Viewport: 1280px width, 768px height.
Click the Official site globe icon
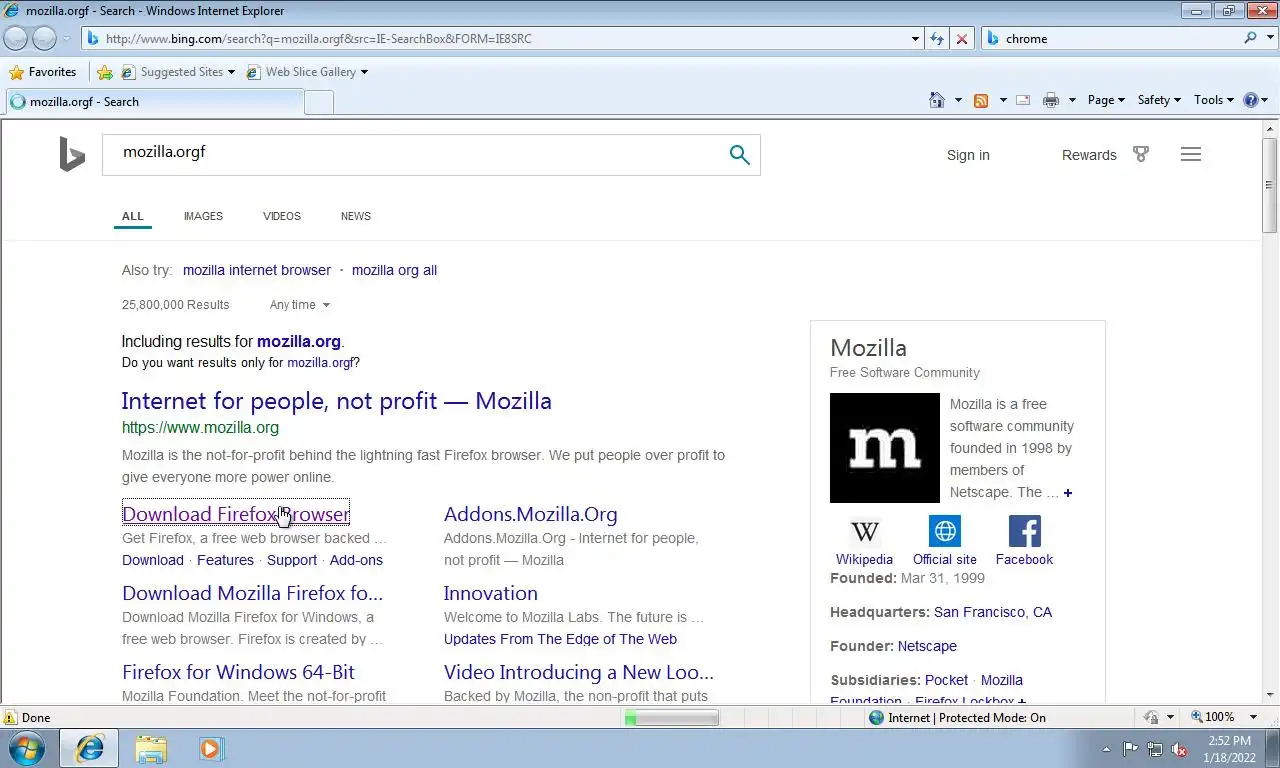945,531
